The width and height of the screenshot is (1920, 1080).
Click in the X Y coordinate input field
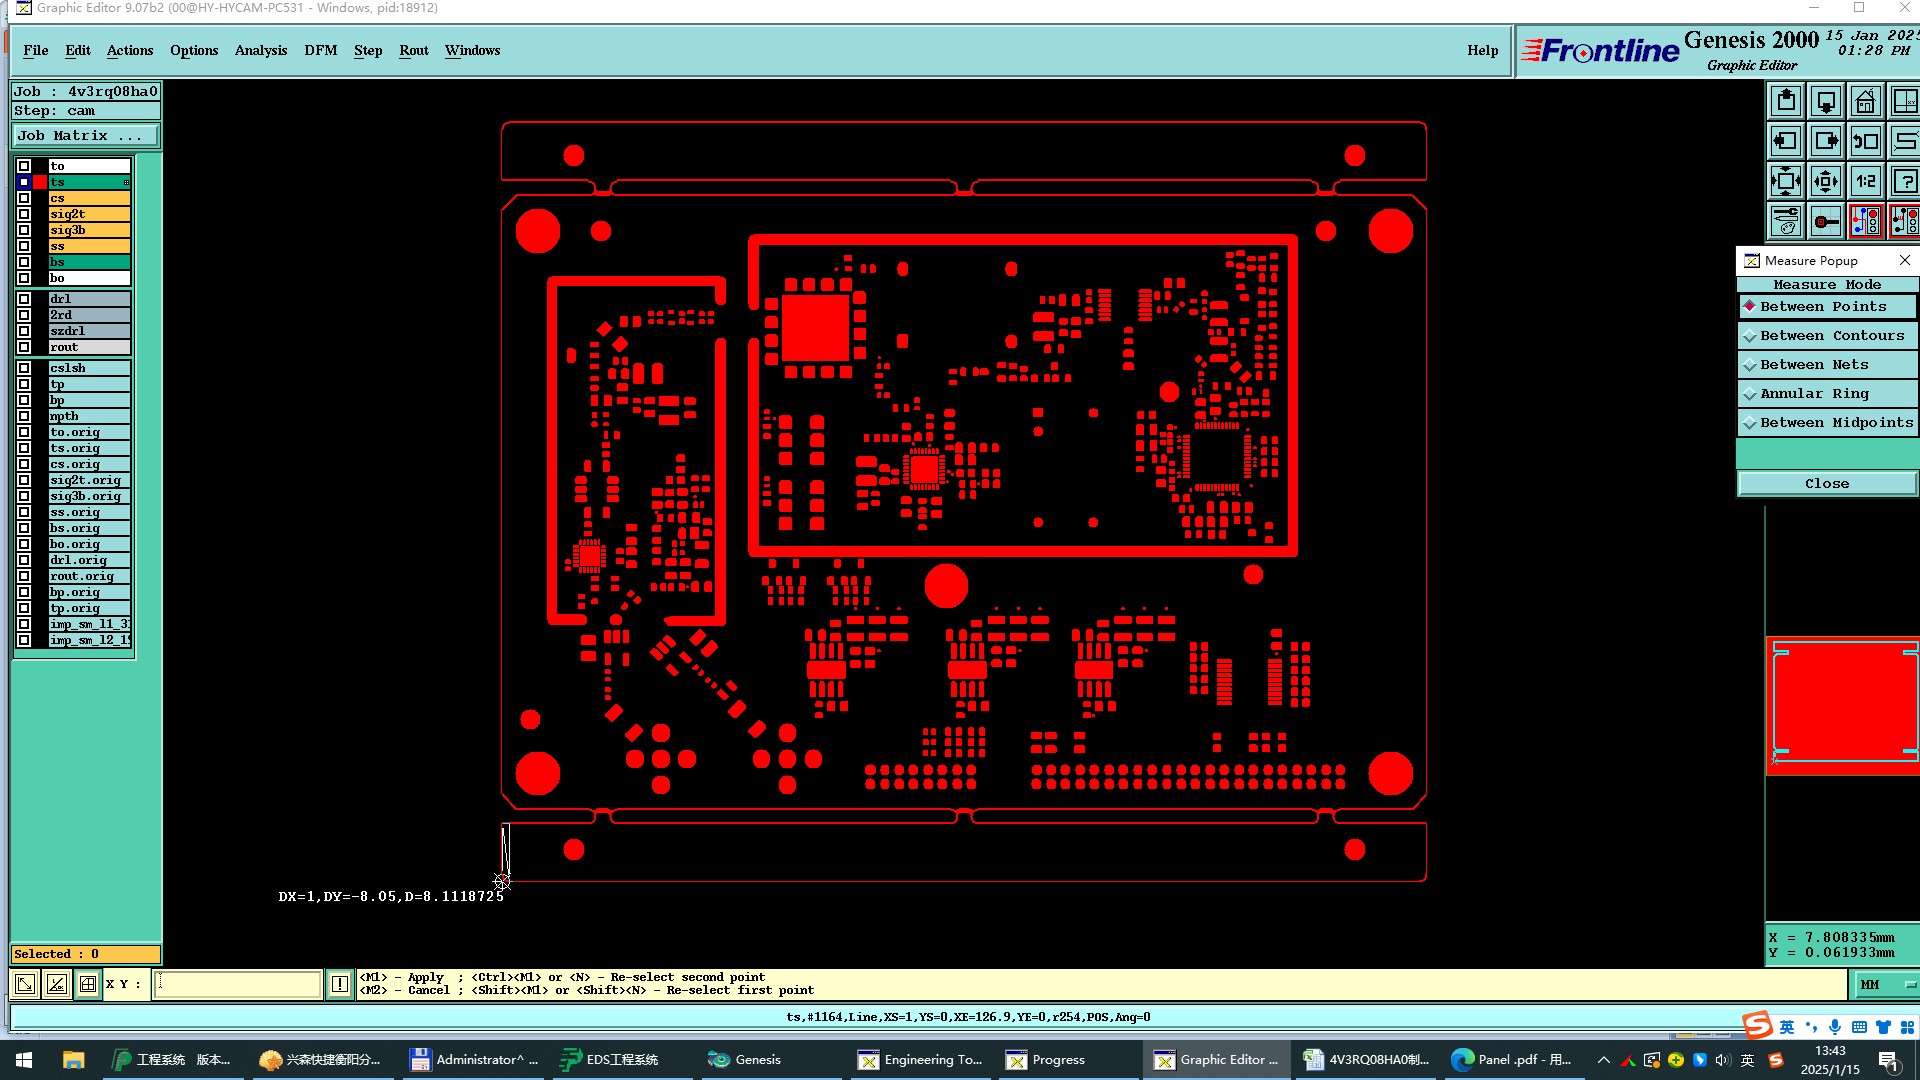(237, 985)
